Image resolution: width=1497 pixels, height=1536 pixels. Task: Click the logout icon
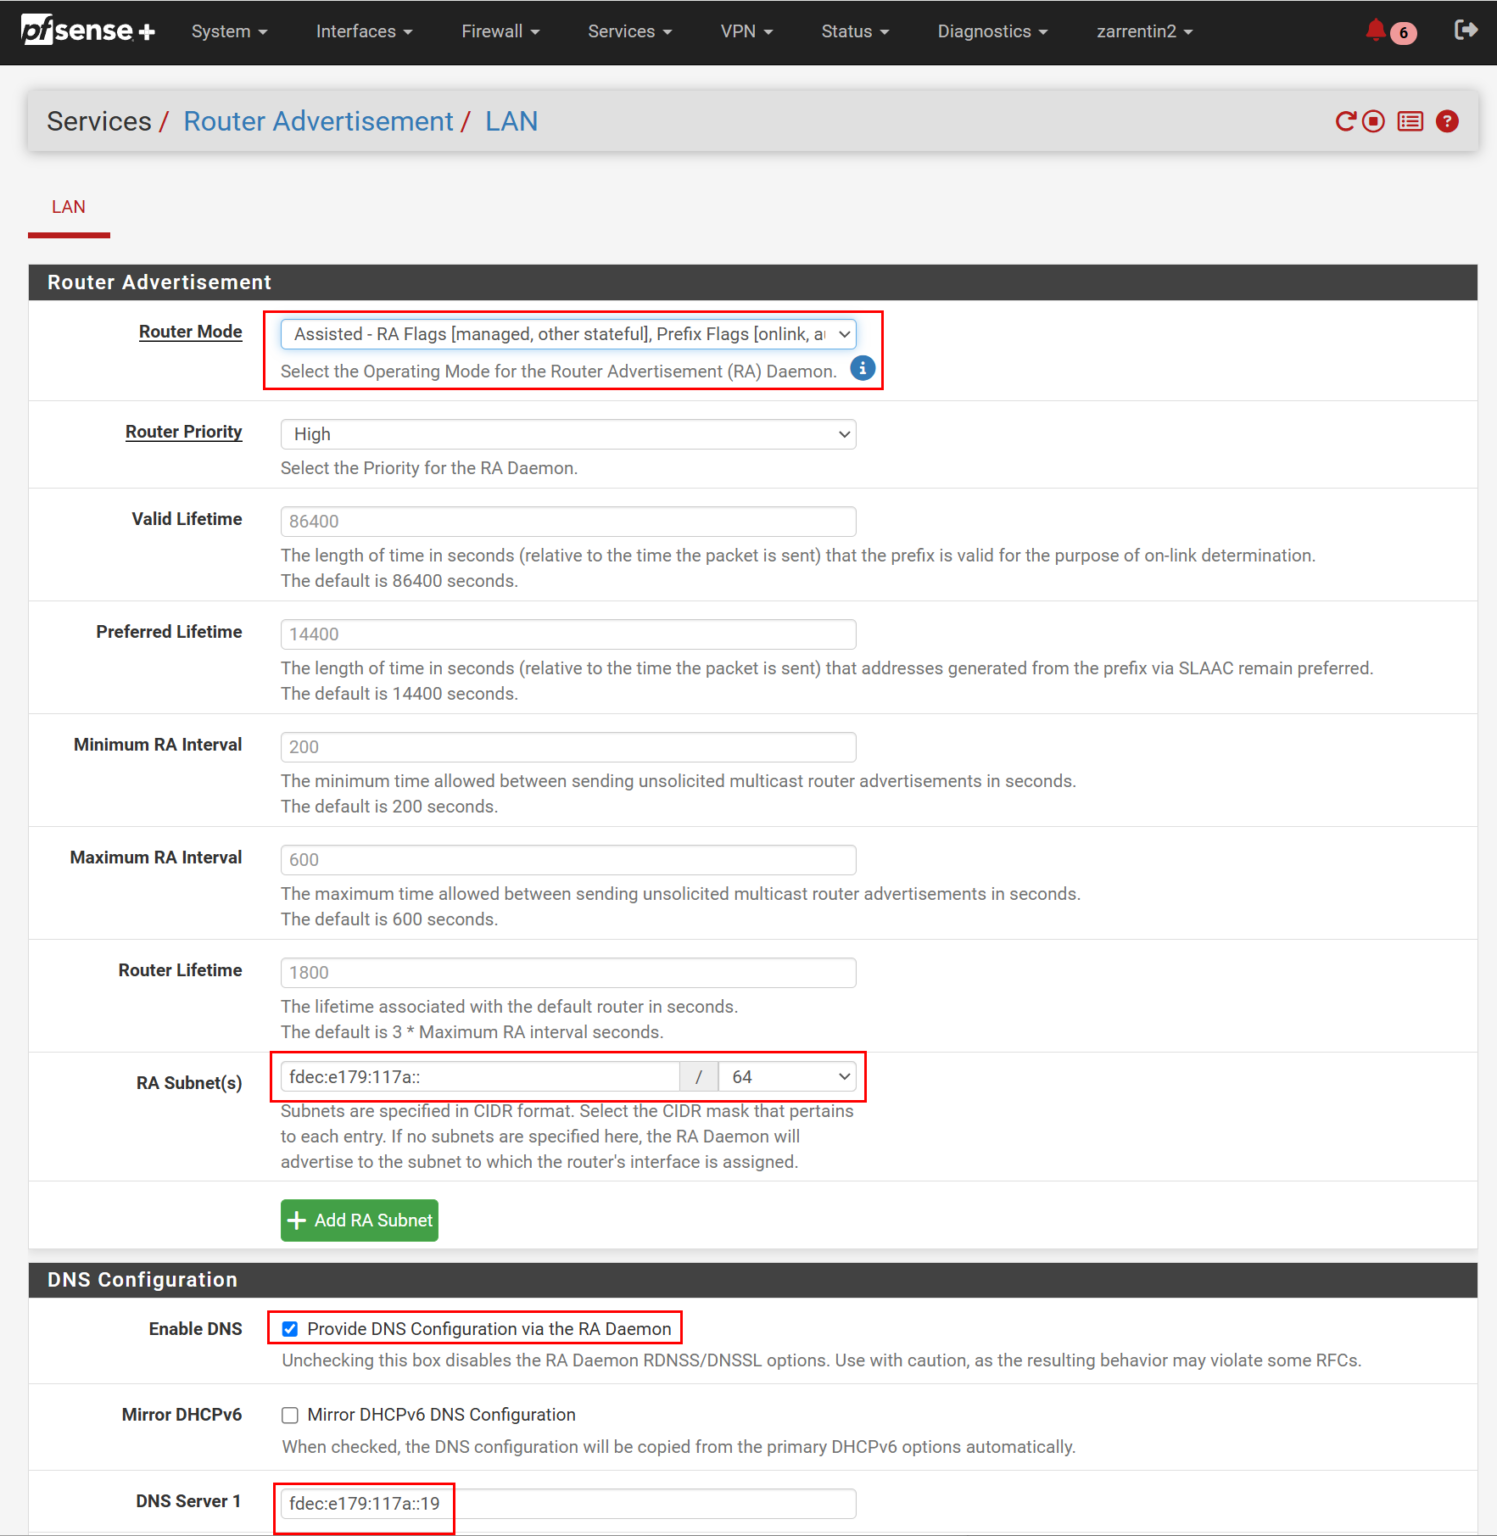[x=1465, y=30]
